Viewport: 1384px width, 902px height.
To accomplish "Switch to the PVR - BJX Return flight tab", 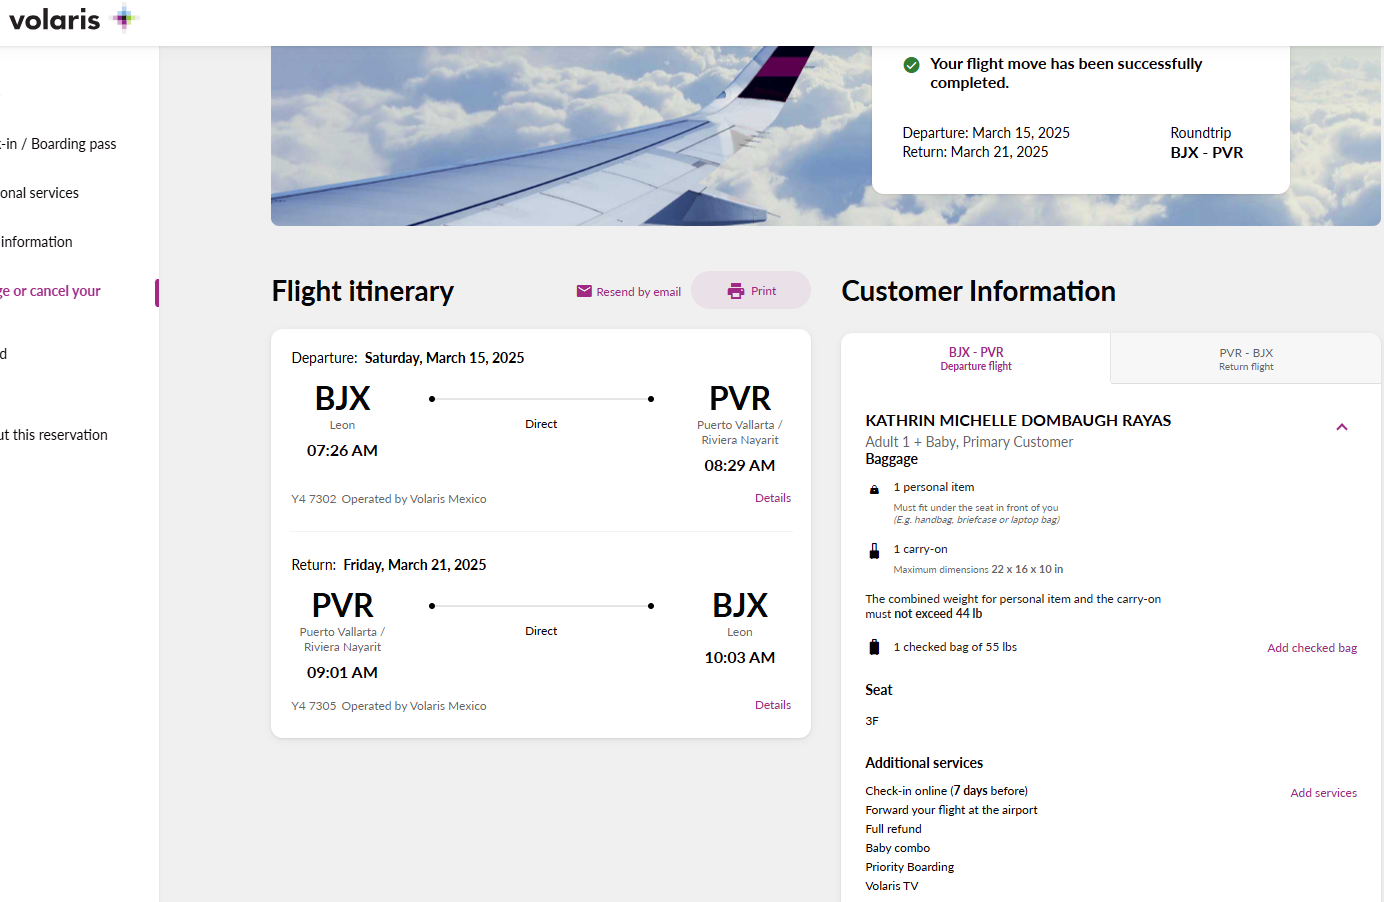I will pyautogui.click(x=1245, y=358).
